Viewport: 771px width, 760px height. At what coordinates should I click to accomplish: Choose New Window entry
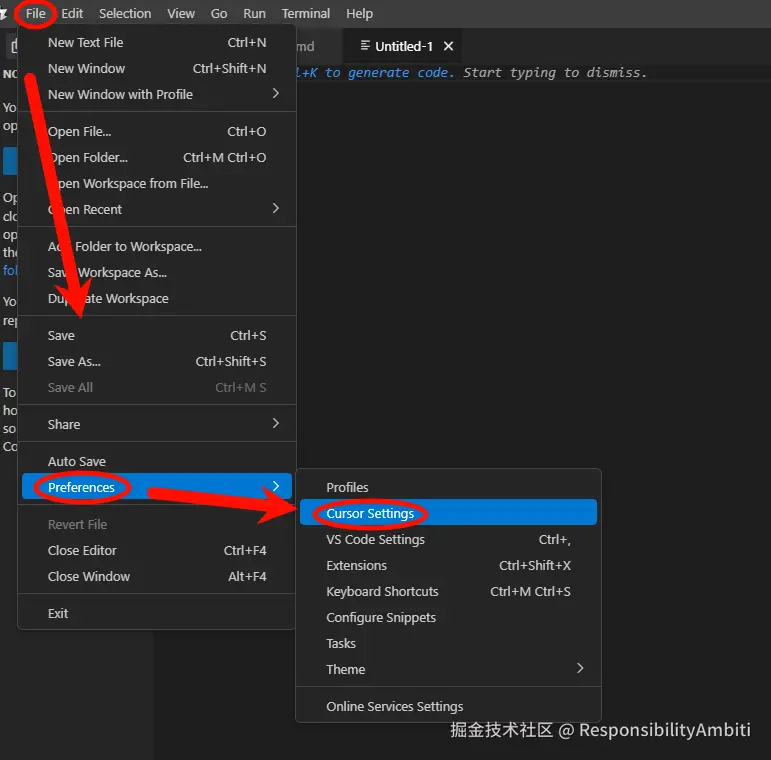157,68
